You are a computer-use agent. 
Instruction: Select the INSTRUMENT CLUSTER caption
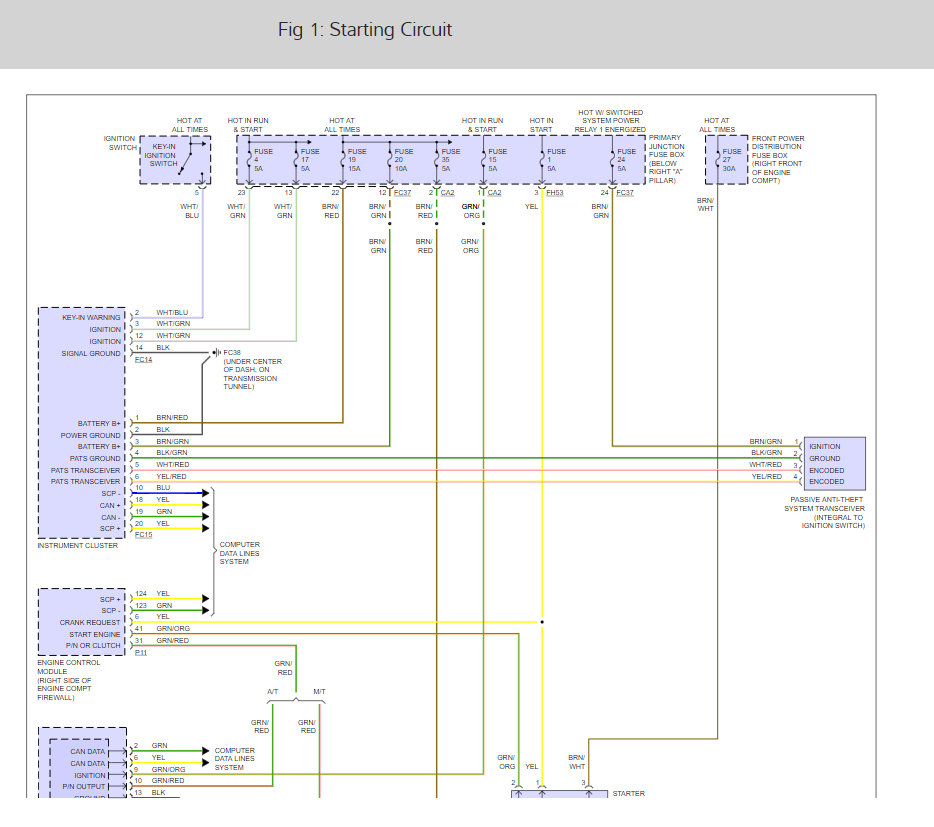coord(77,545)
